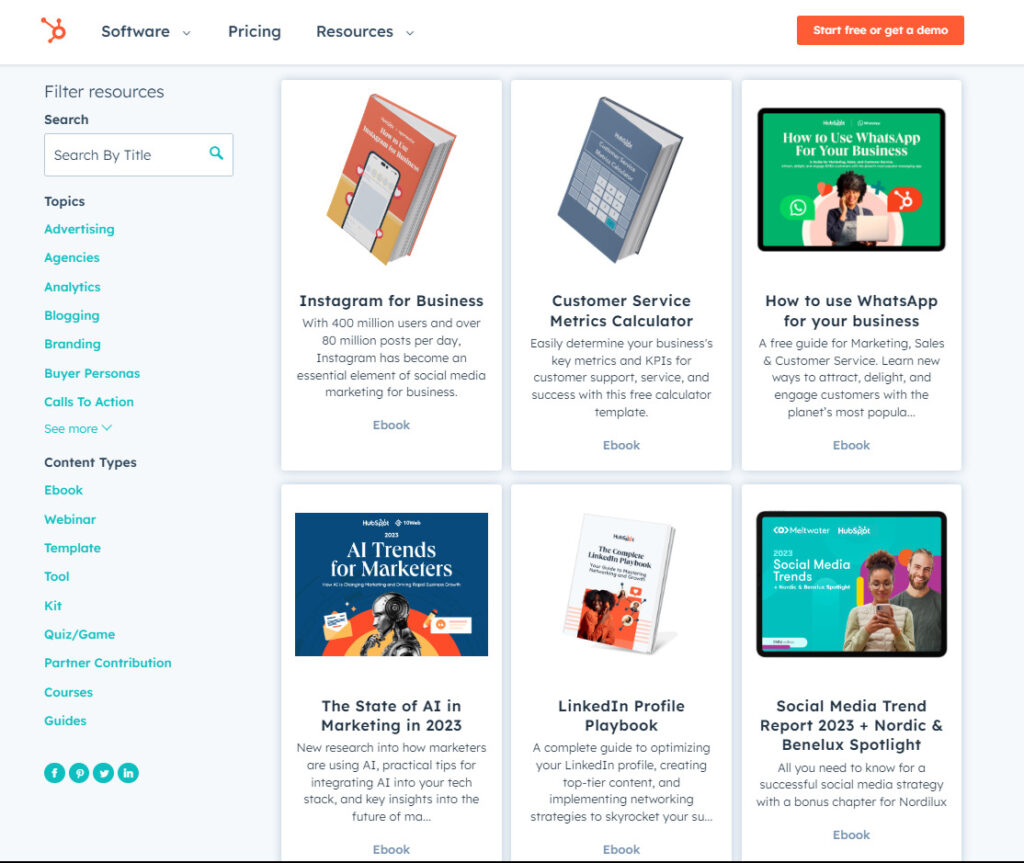
Task: Click the Content Types heading
Action: click(x=90, y=463)
